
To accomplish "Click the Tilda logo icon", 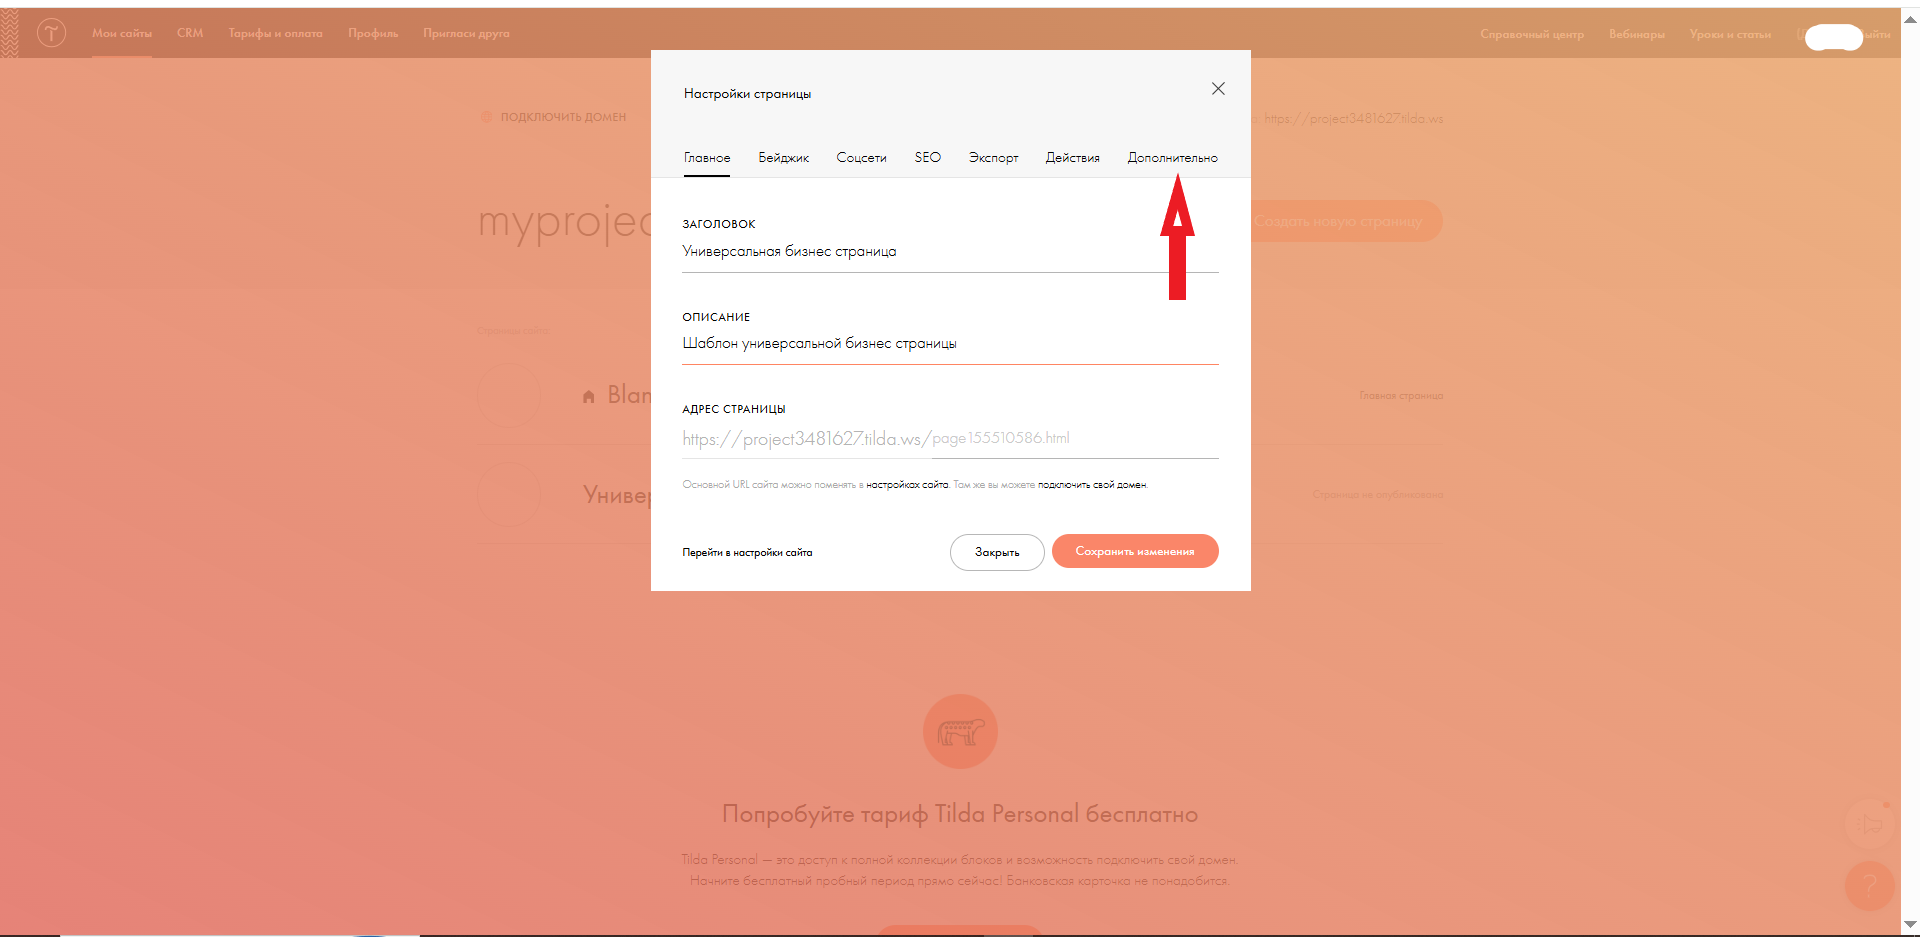I will (51, 33).
